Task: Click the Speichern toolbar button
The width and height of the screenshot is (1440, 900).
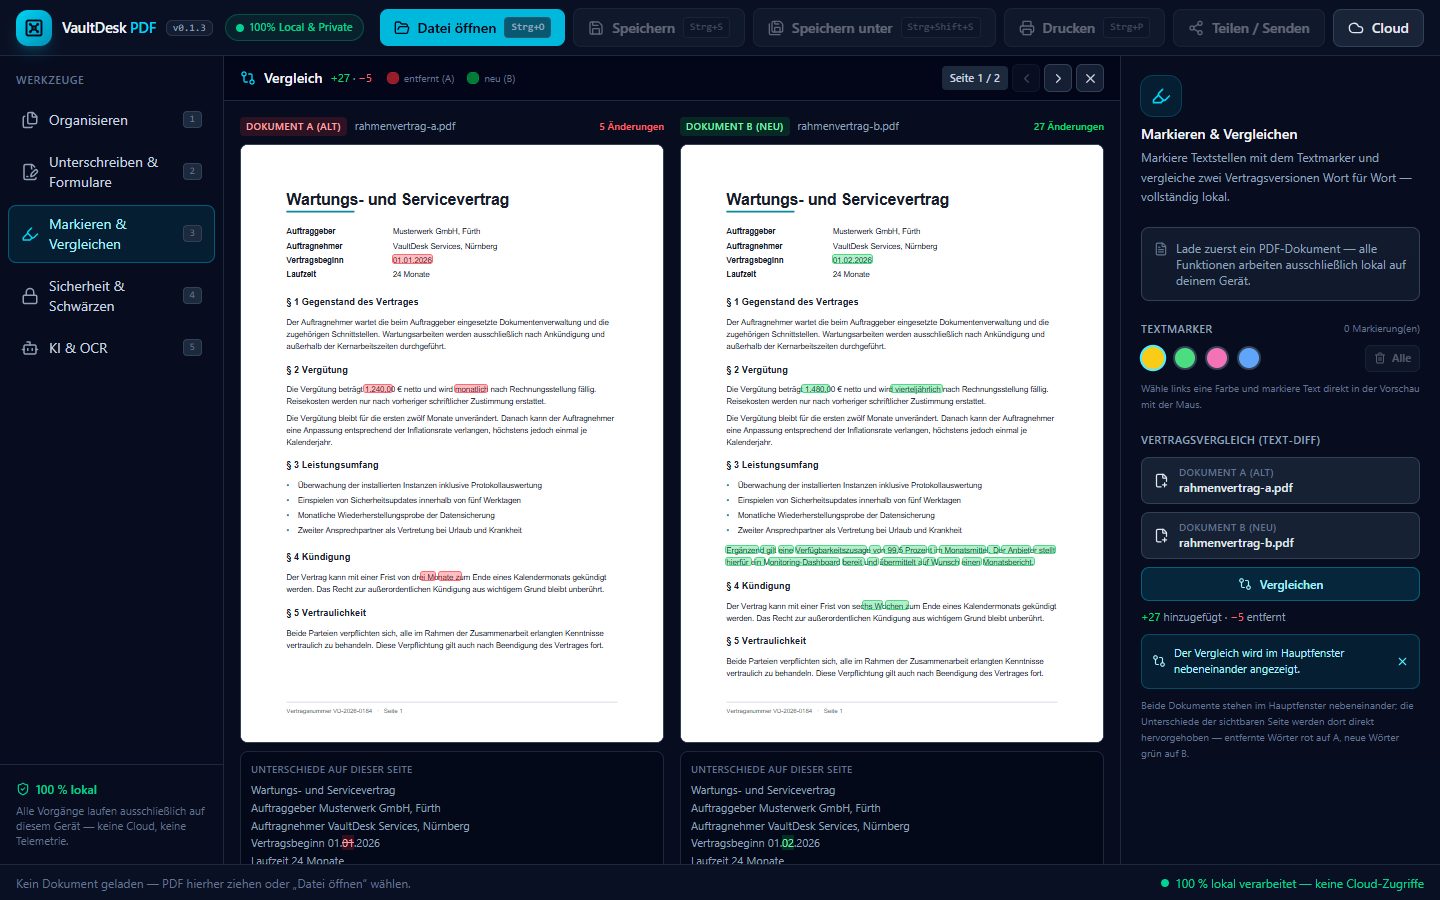Action: click(659, 28)
